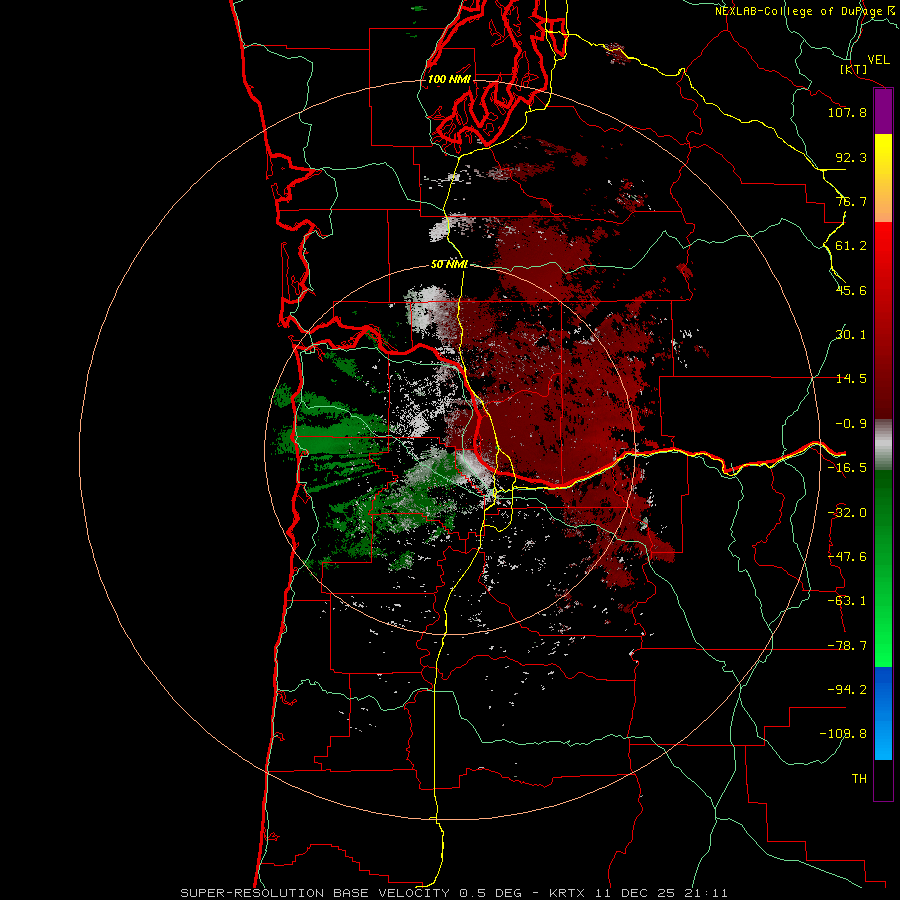Click the "KRTX" station identifier
This screenshot has width=900, height=900.
[x=569, y=893]
